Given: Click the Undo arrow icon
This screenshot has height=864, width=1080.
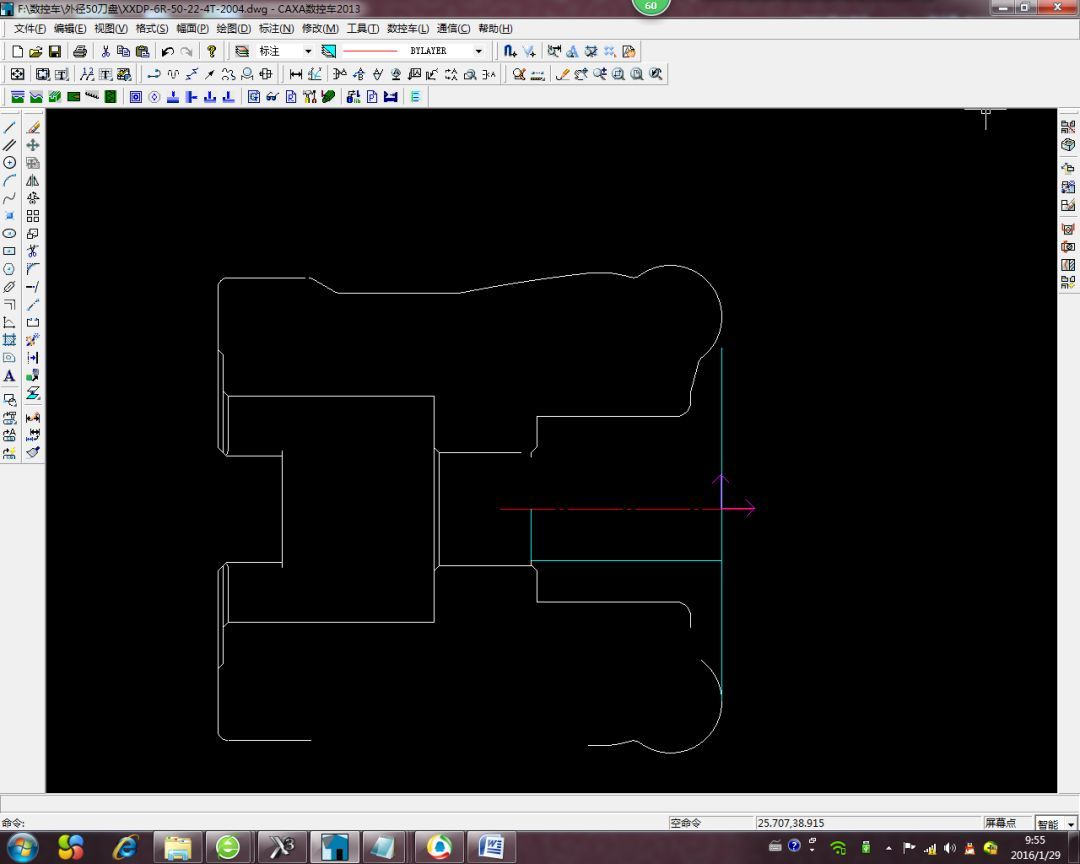Looking at the screenshot, I should (167, 51).
